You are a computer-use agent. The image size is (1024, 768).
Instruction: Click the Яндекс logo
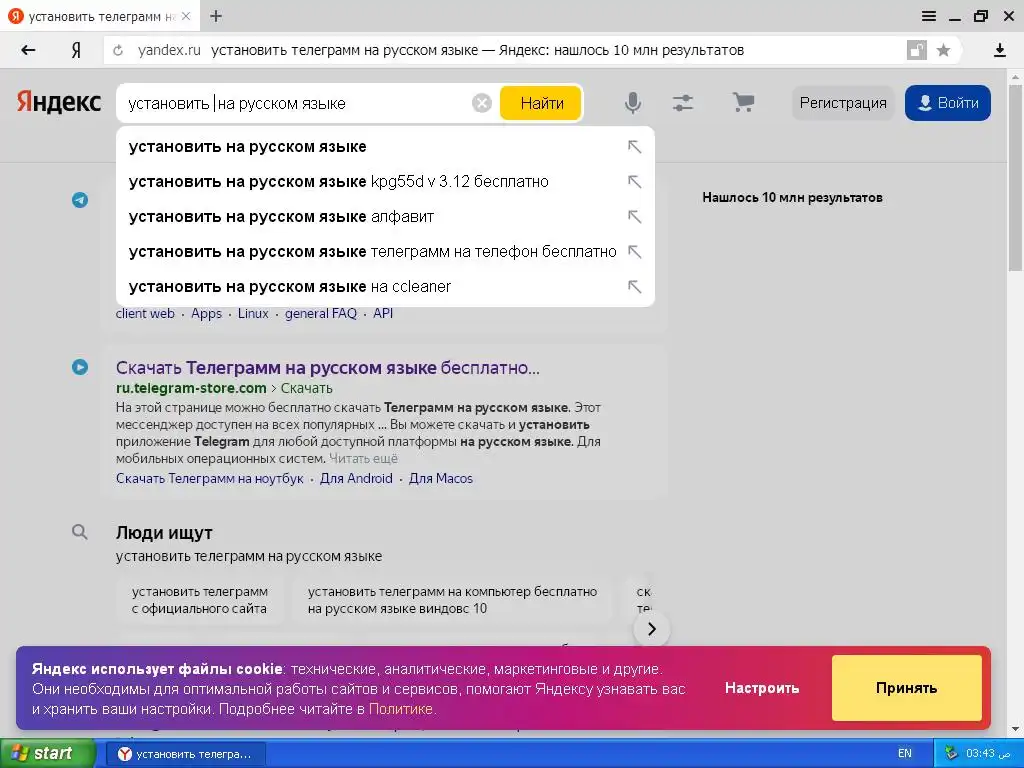[x=59, y=103]
